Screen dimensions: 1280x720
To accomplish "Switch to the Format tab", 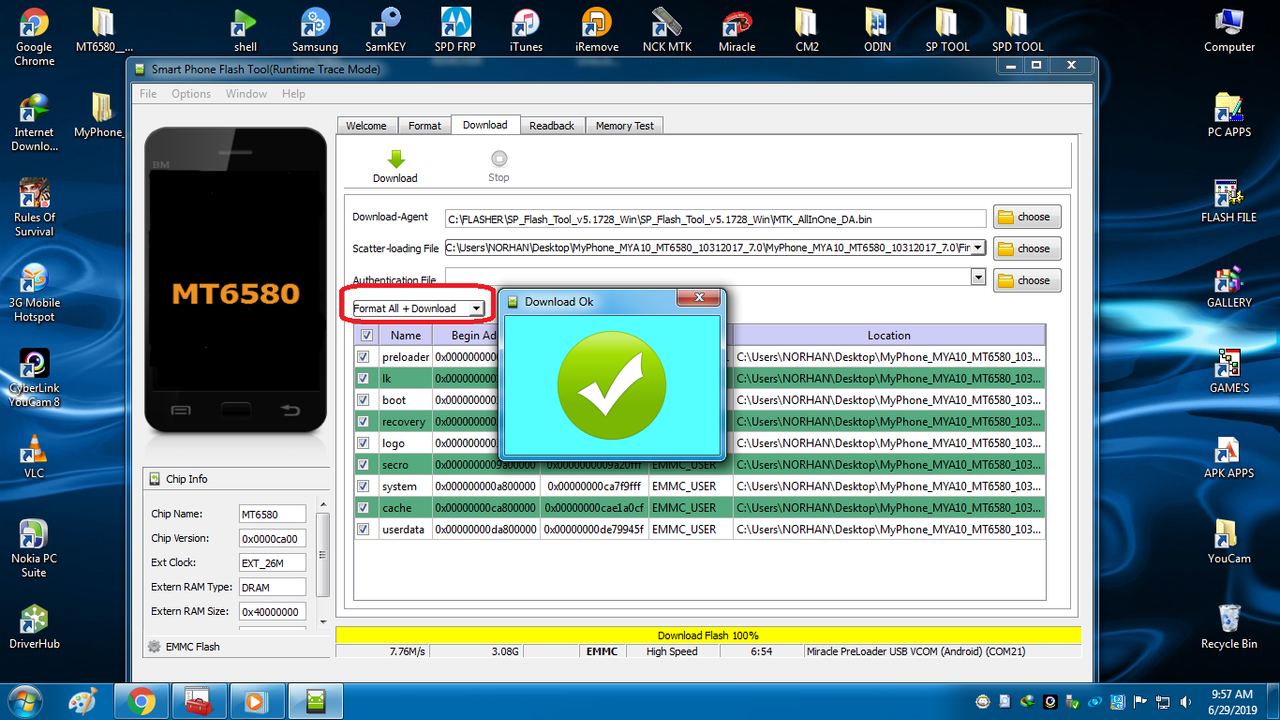I will (x=424, y=126).
